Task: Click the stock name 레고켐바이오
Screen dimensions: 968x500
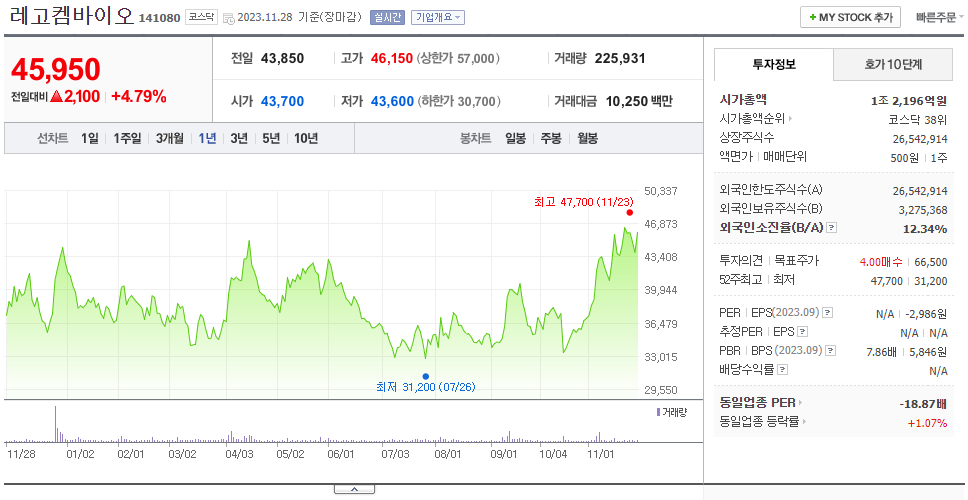Action: (72, 15)
